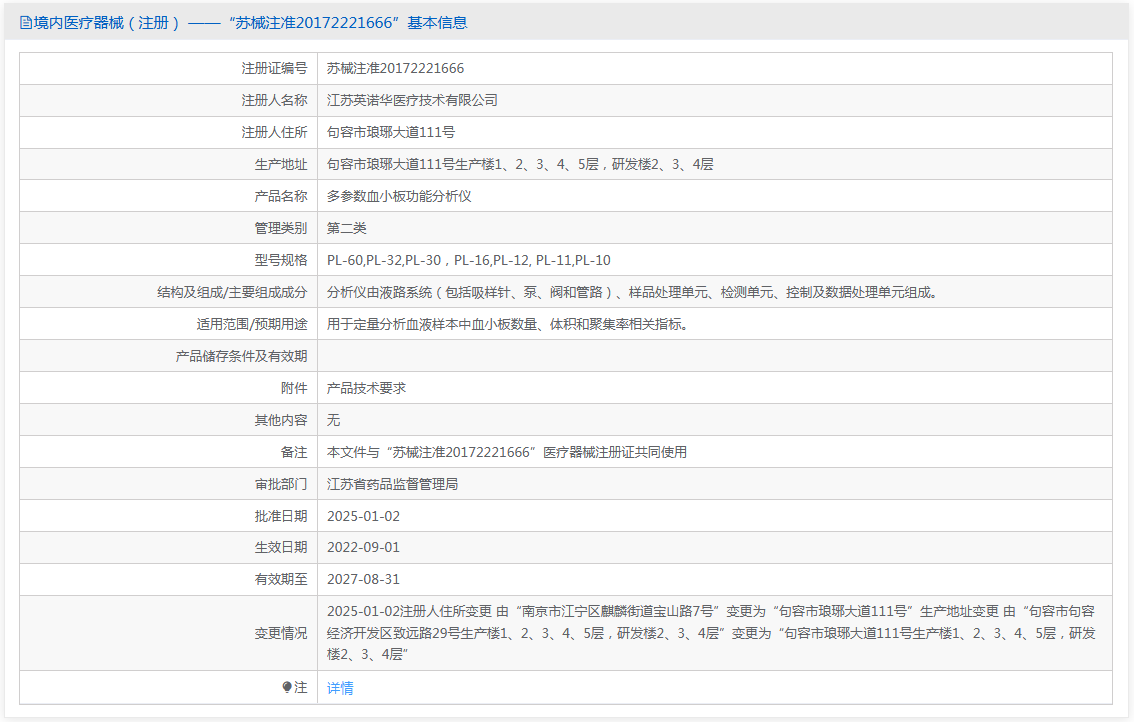Select management class 第二类

(x=346, y=228)
